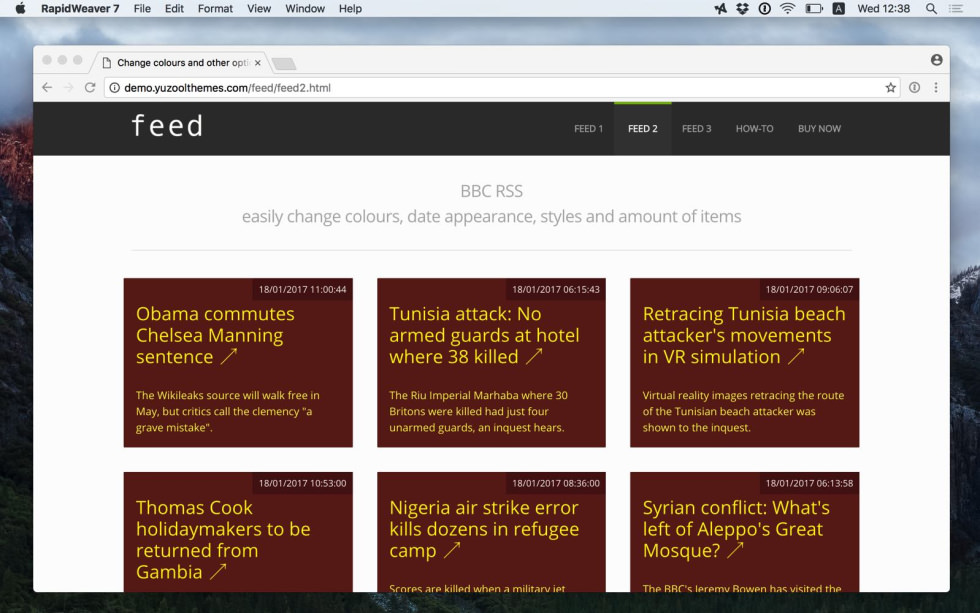This screenshot has width=980, height=613.
Task: Close the Change colours tab
Action: pos(258,63)
